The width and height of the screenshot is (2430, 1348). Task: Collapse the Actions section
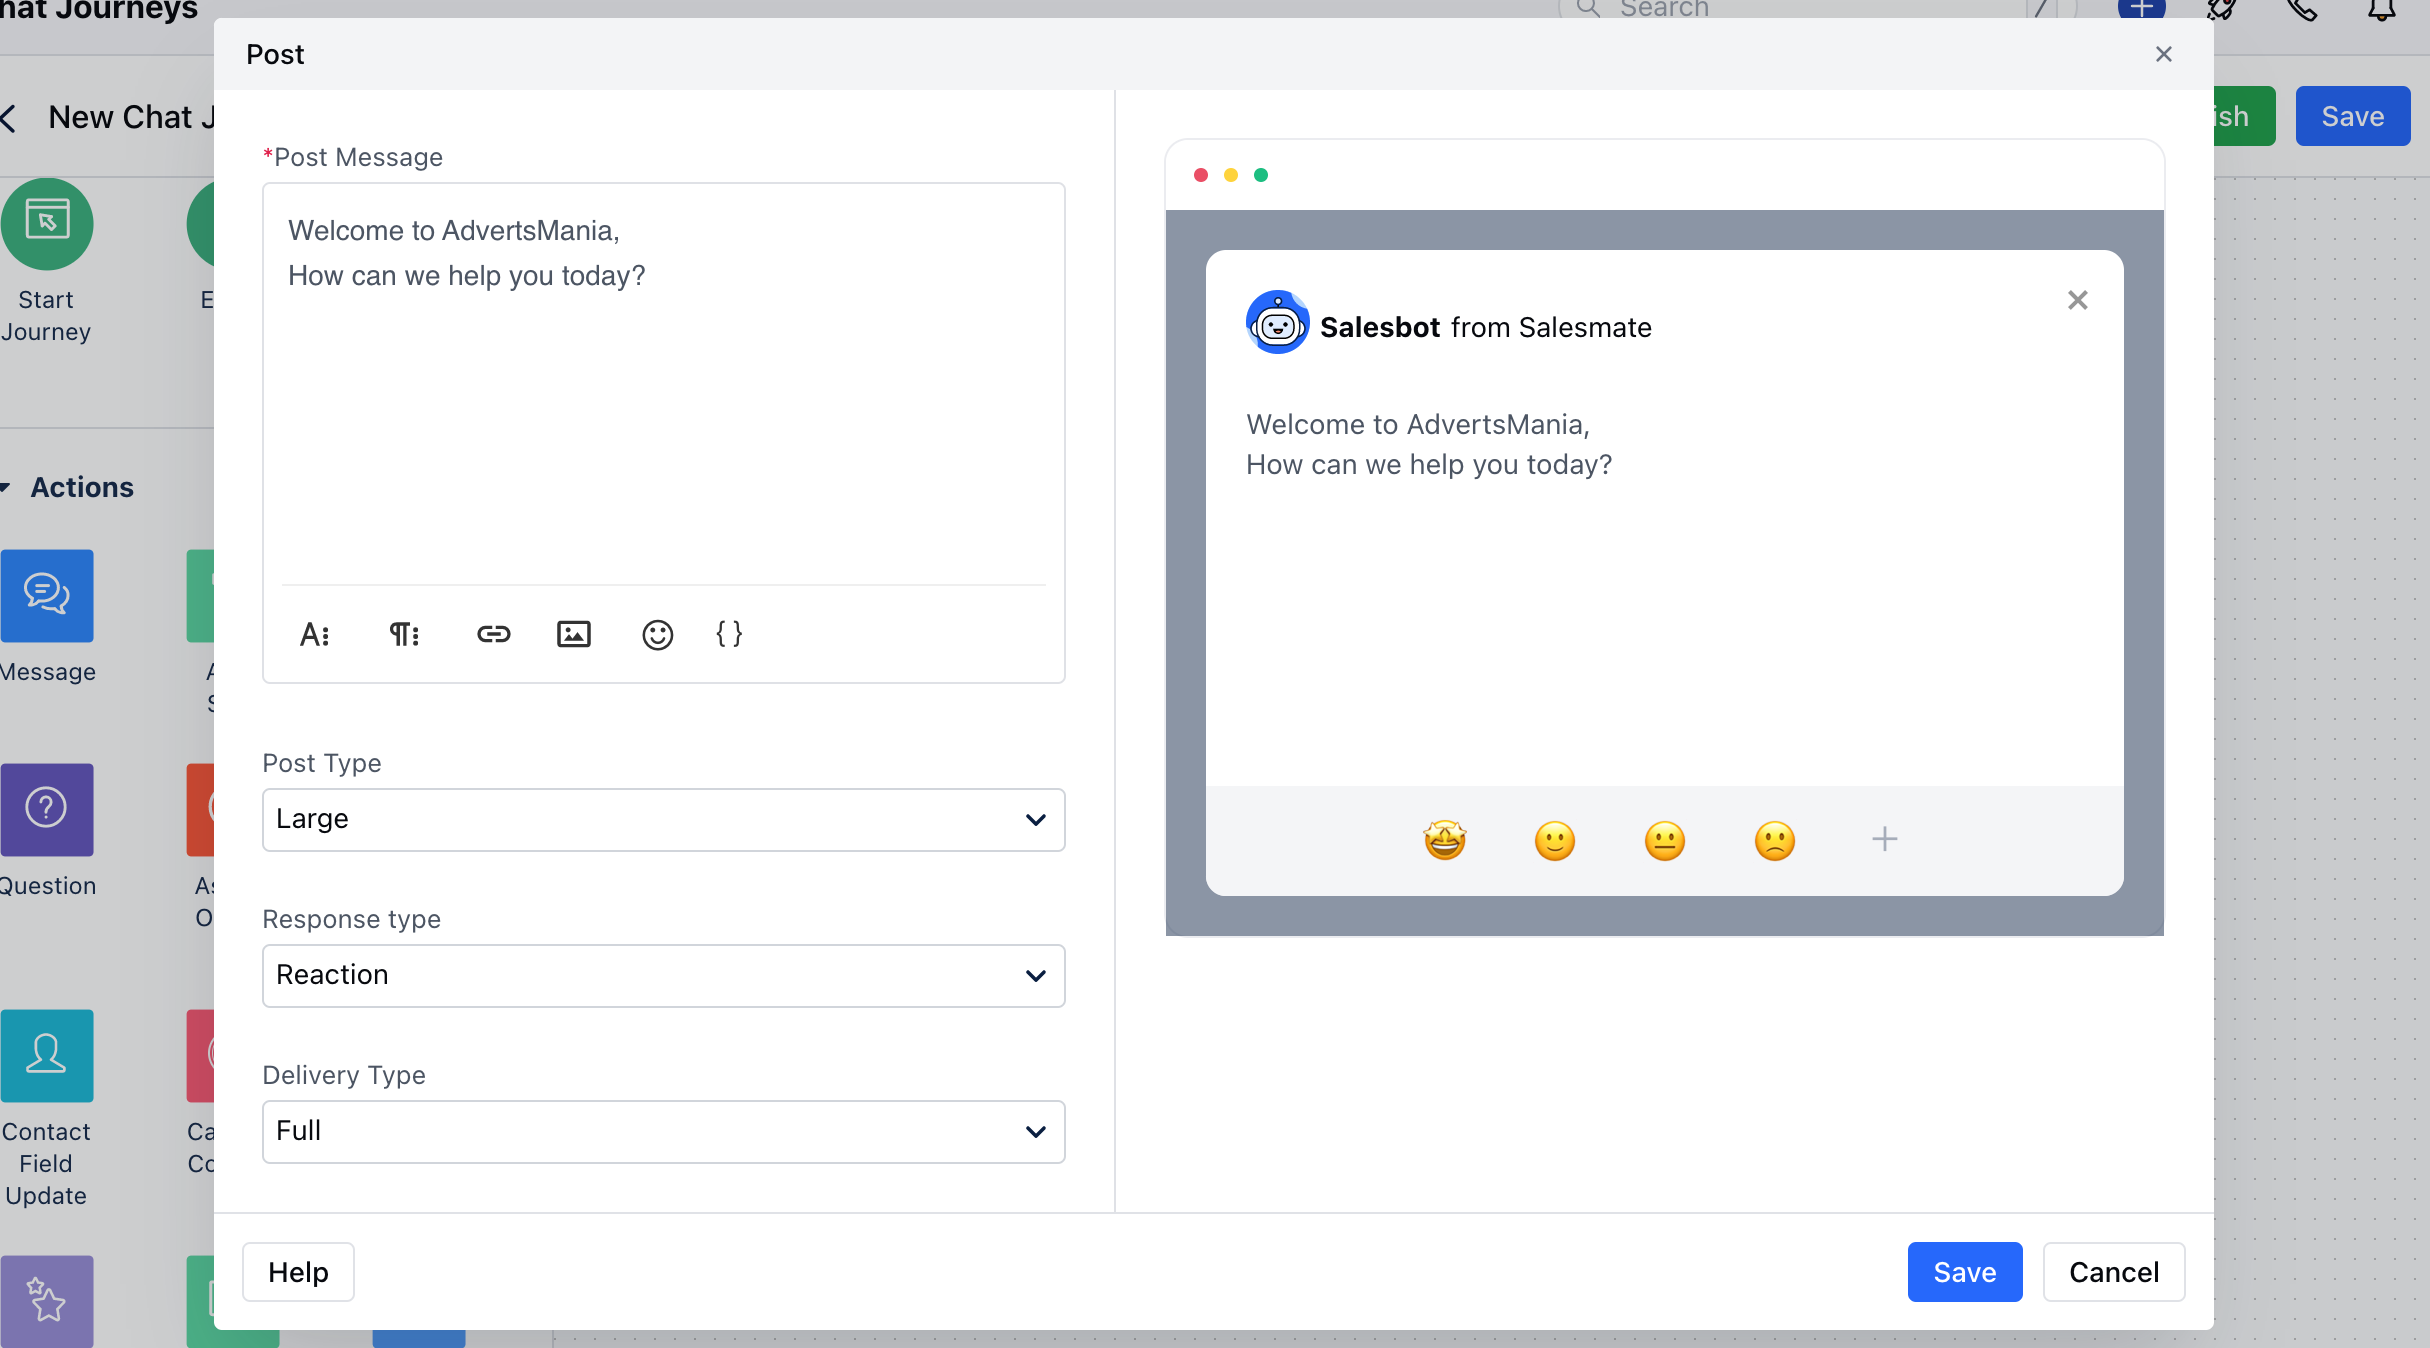coord(5,488)
